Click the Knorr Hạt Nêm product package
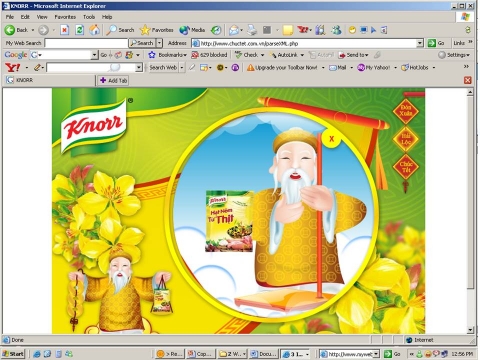This screenshot has width=480, height=360. (229, 221)
